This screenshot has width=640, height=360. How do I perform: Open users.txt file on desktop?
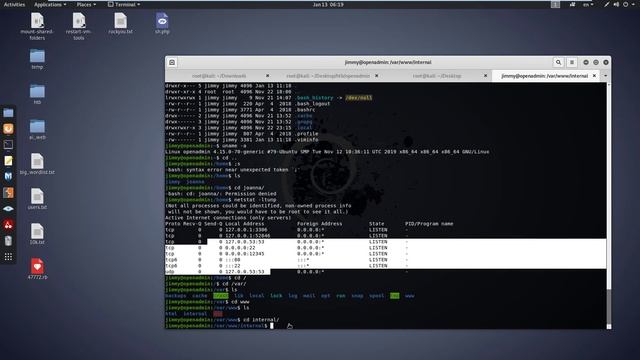37,199
